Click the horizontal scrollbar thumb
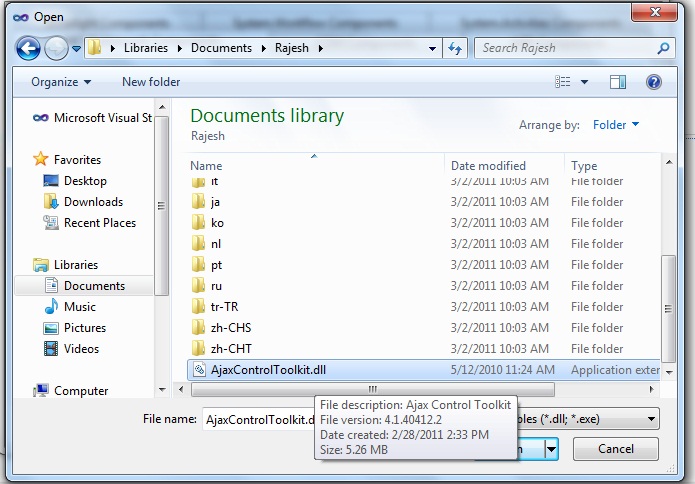Image resolution: width=695 pixels, height=484 pixels. (x=372, y=390)
